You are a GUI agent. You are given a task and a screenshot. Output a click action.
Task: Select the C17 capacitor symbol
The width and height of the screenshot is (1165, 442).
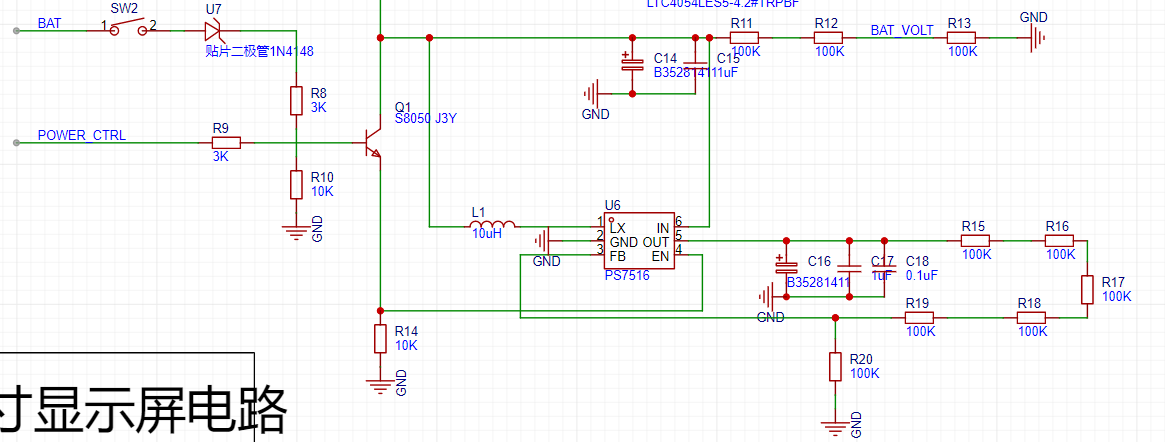coord(848,267)
